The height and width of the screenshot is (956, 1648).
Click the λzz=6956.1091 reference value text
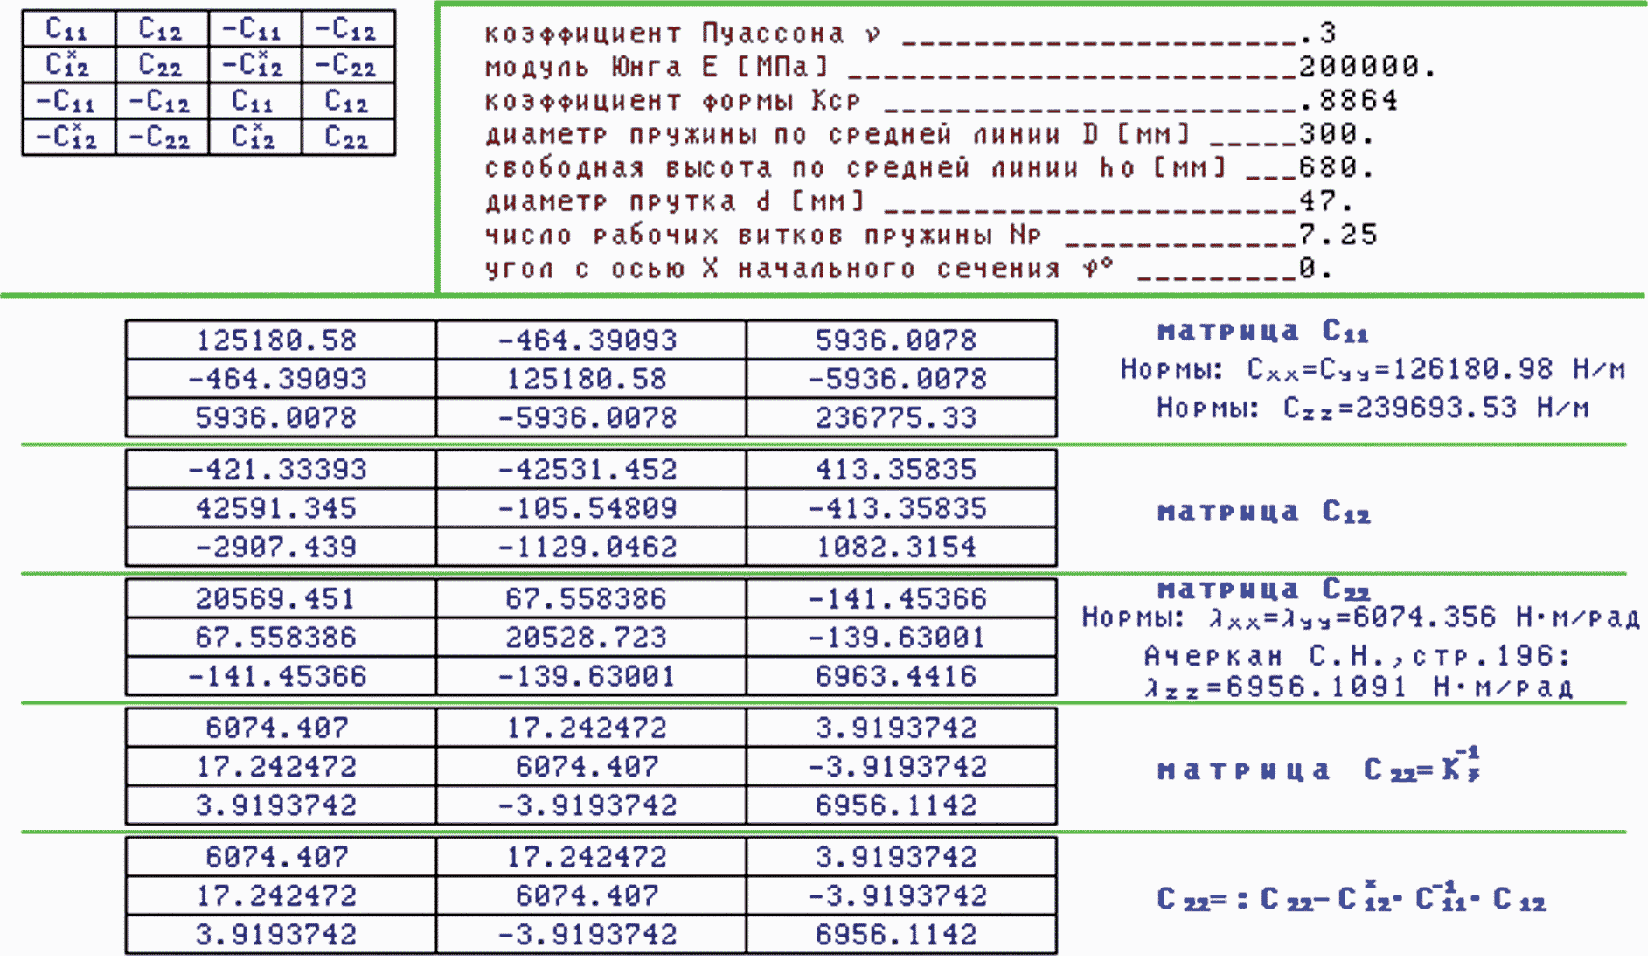(1358, 687)
